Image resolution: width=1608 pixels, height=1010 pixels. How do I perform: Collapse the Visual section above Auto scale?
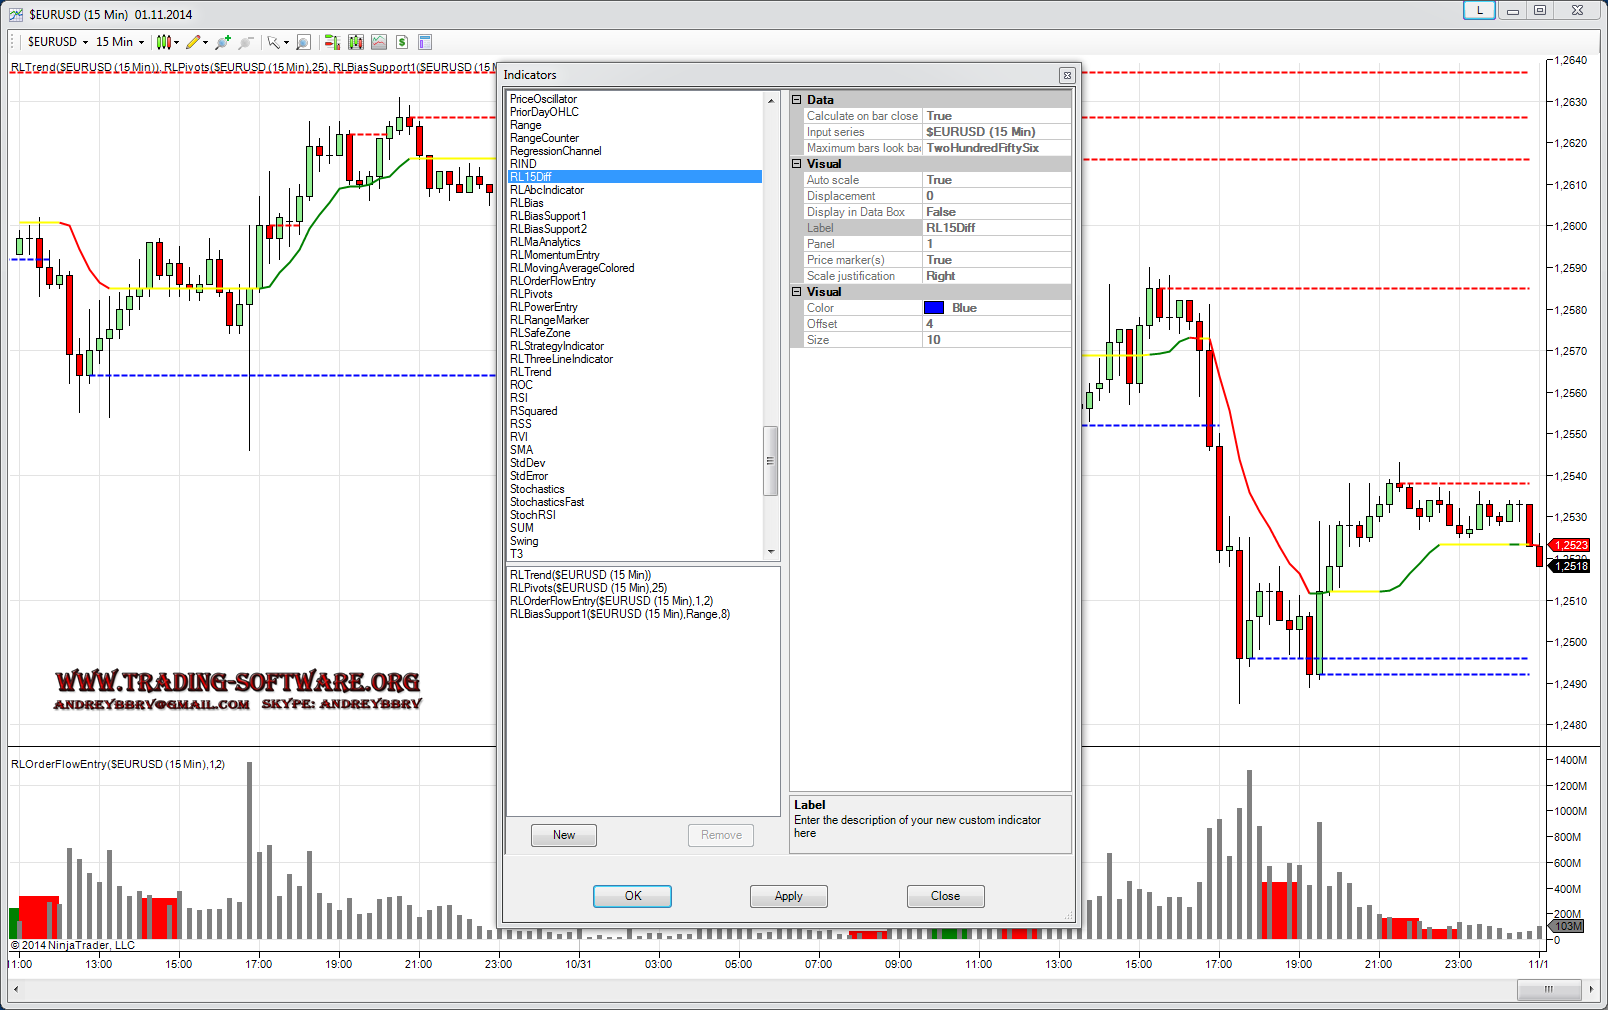pyautogui.click(x=797, y=164)
